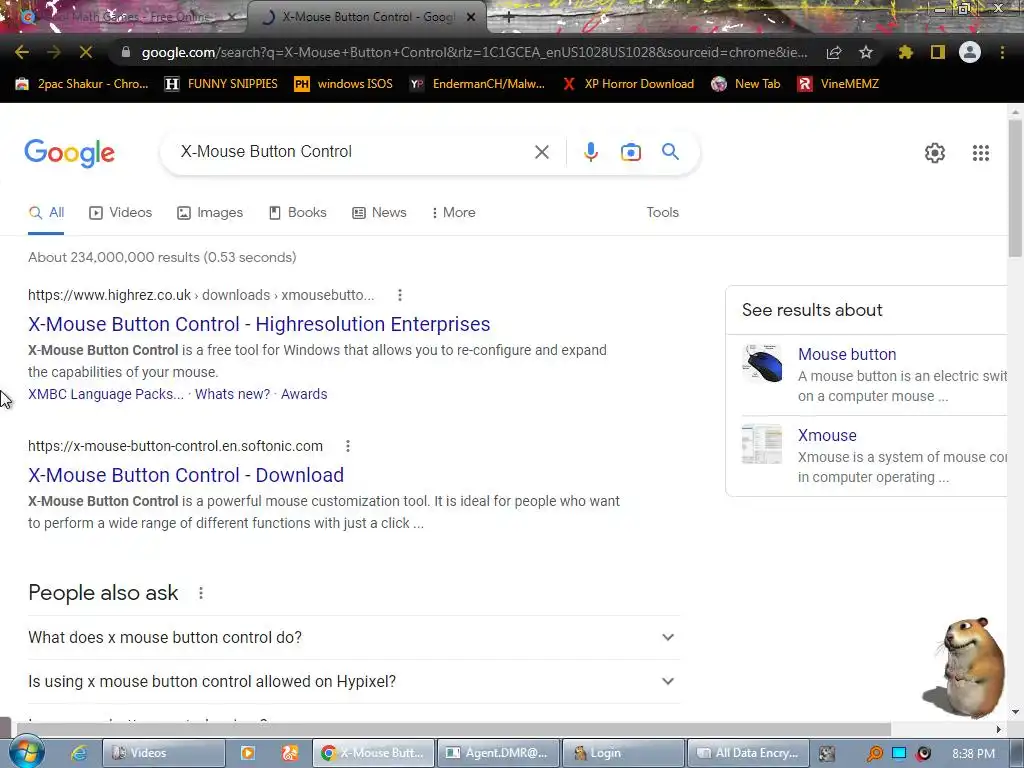The width and height of the screenshot is (1024, 768).
Task: Open About options beside People also ask
Action: point(200,593)
